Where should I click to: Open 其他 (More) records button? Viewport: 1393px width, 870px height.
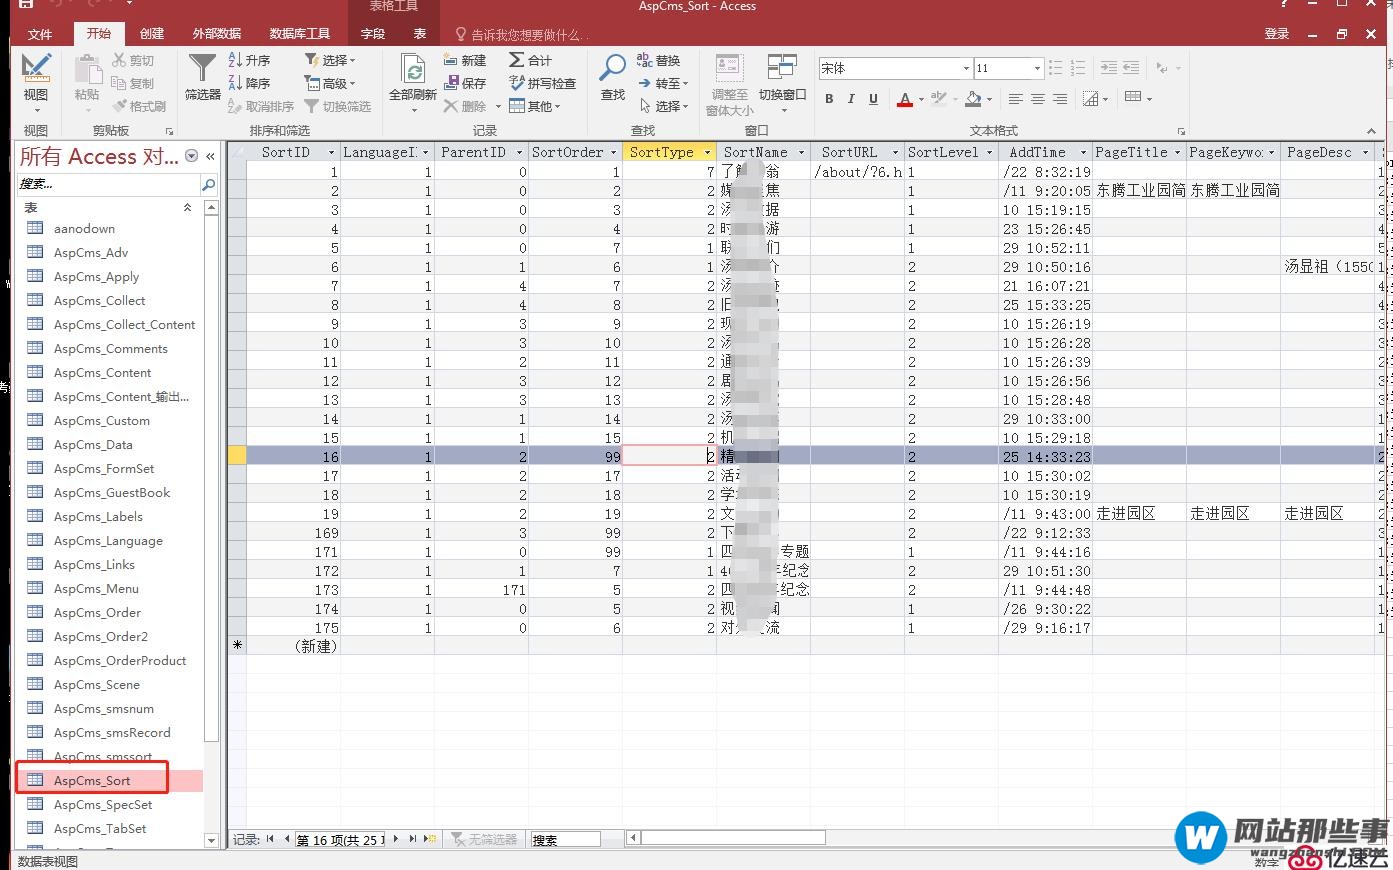point(535,106)
